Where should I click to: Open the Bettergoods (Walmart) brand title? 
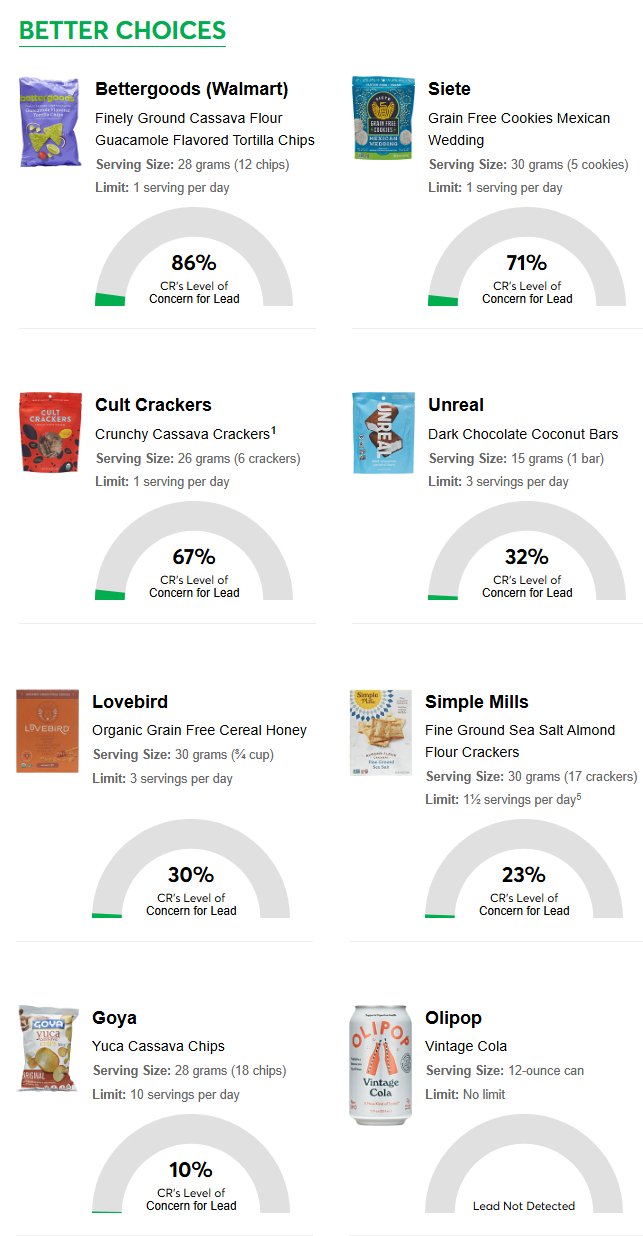pyautogui.click(x=191, y=89)
